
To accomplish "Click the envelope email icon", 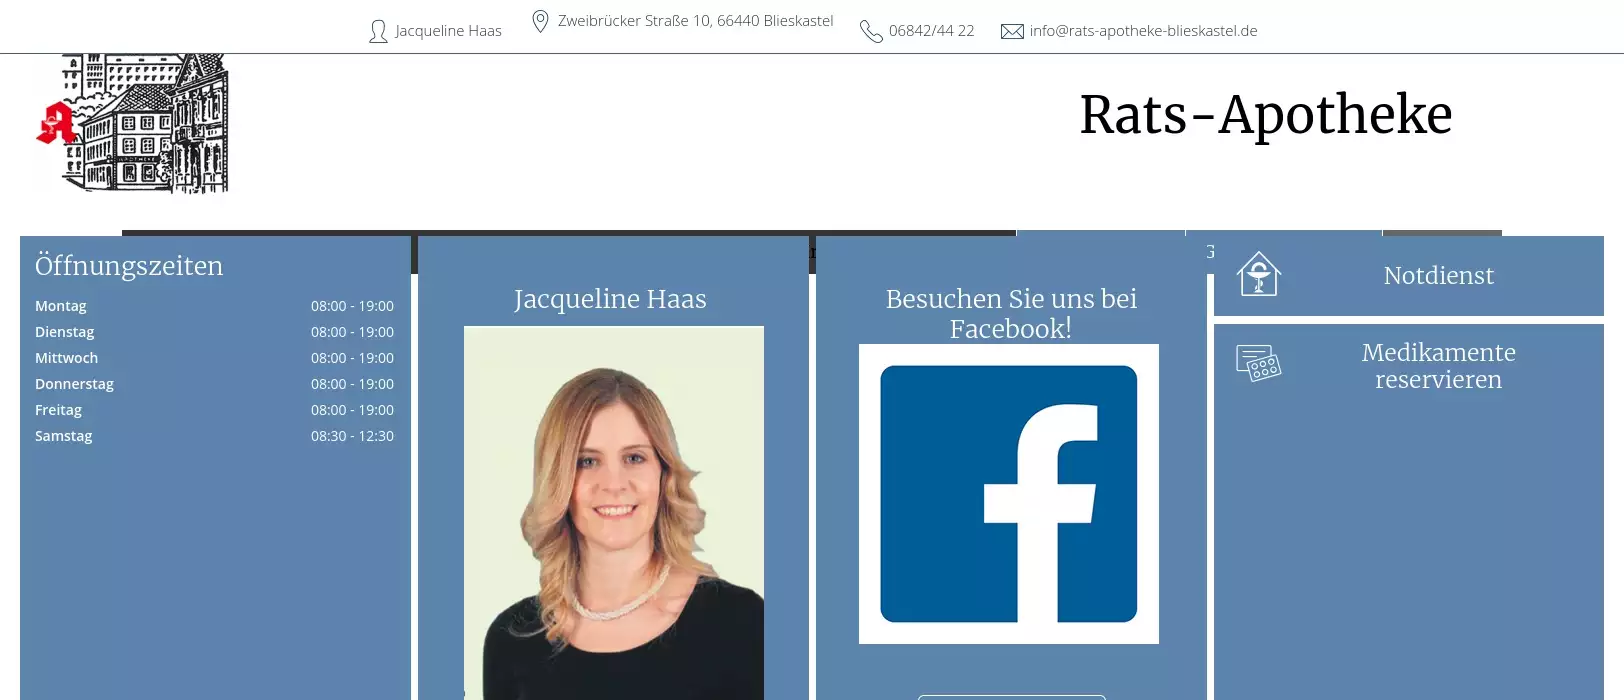I will (x=1012, y=32).
